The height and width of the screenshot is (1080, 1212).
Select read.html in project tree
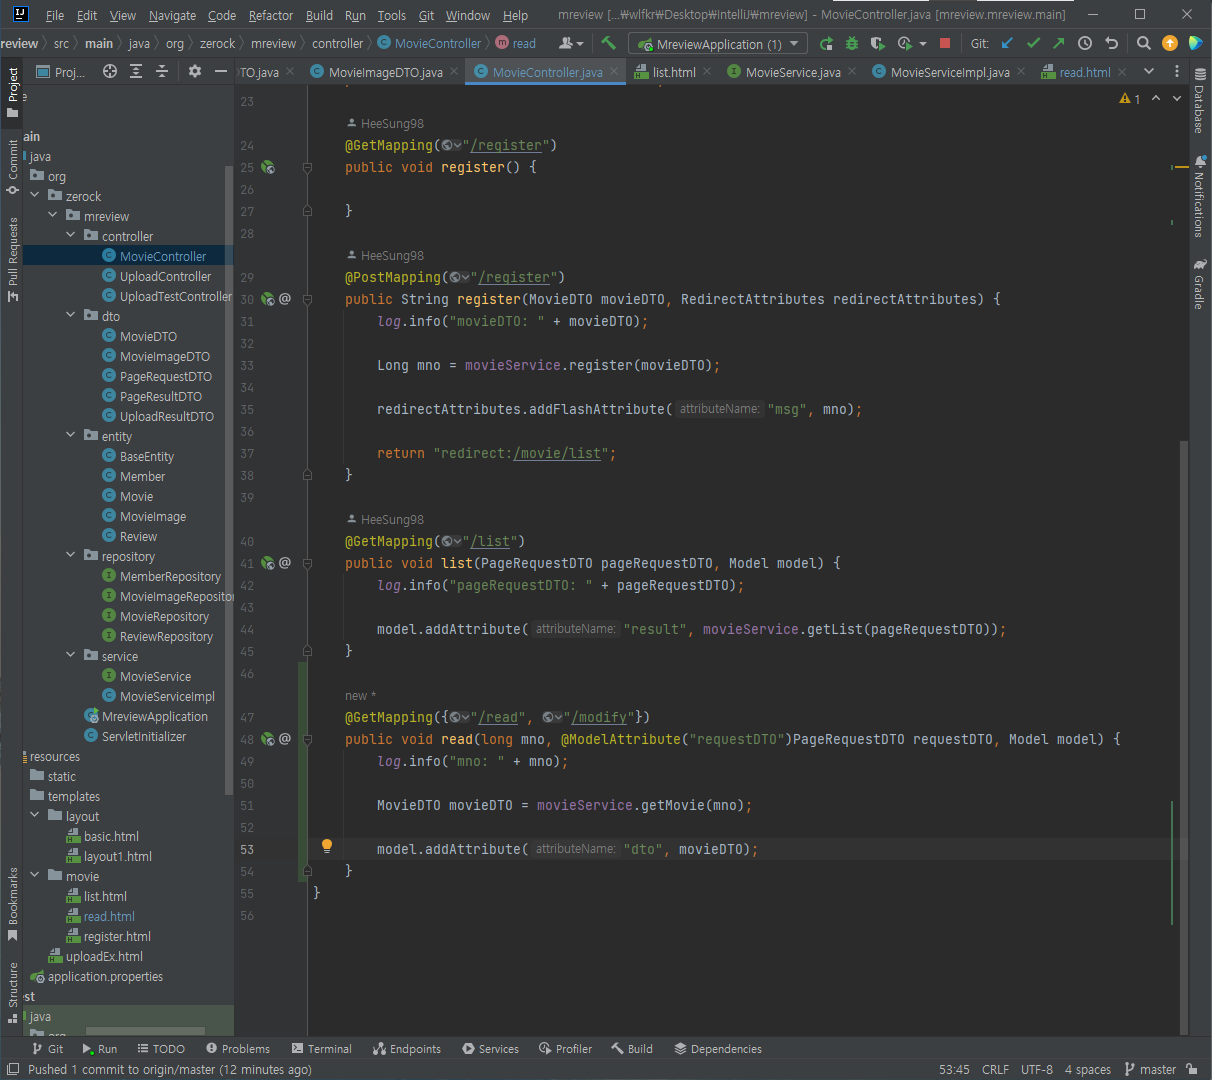109,916
